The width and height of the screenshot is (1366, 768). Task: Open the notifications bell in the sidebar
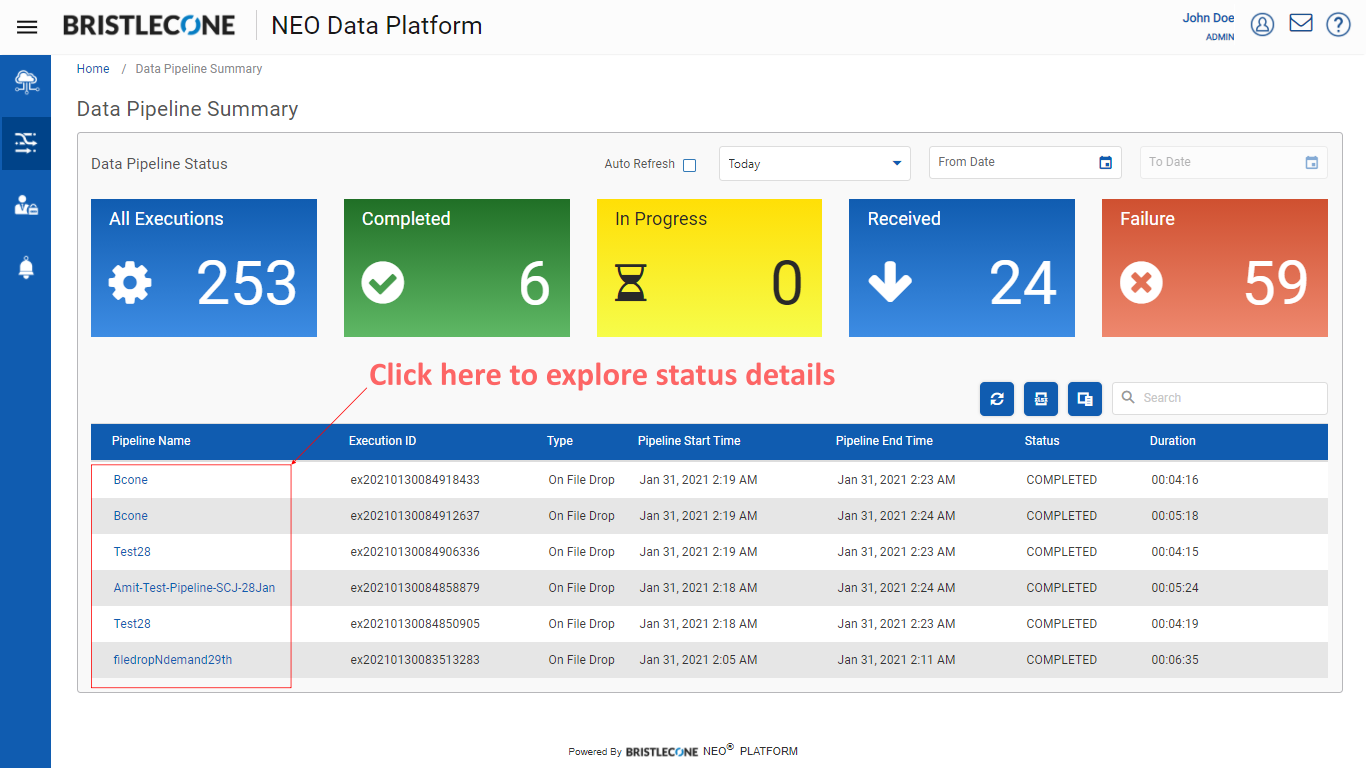point(26,268)
